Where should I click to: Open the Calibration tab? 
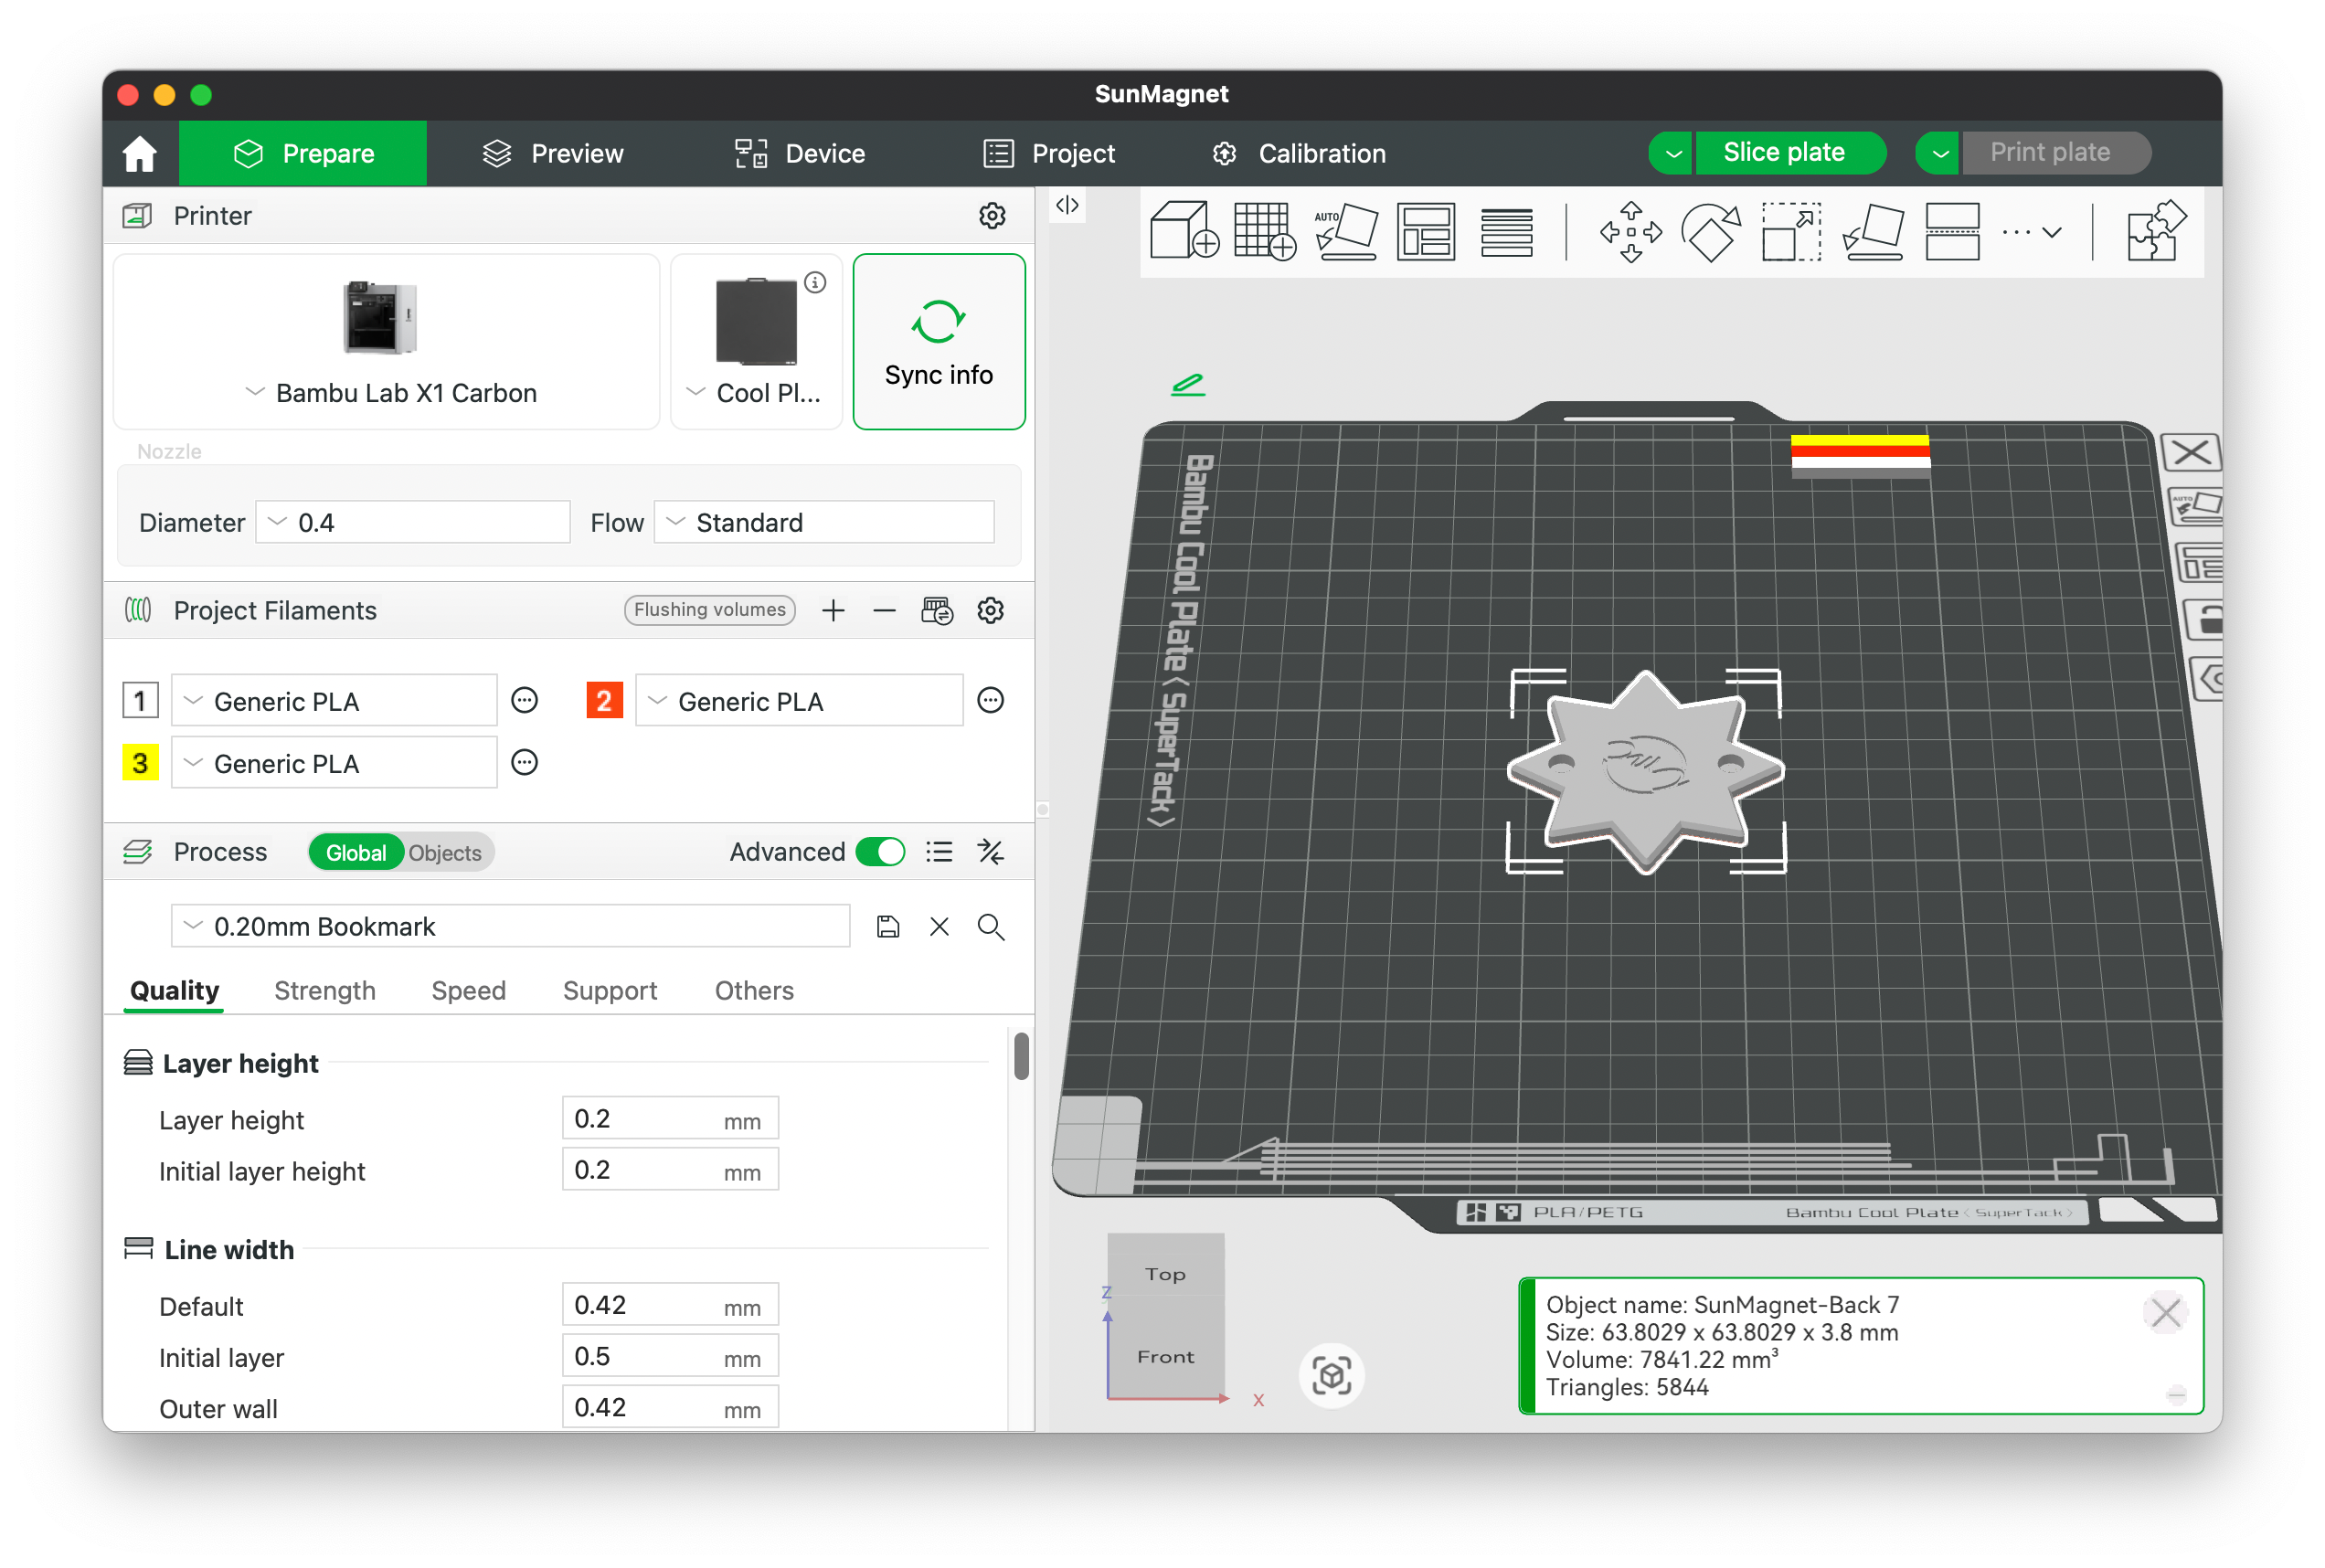click(x=1299, y=153)
